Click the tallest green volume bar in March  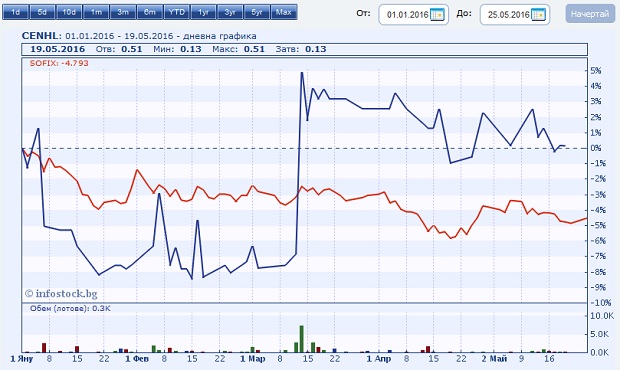point(301,339)
